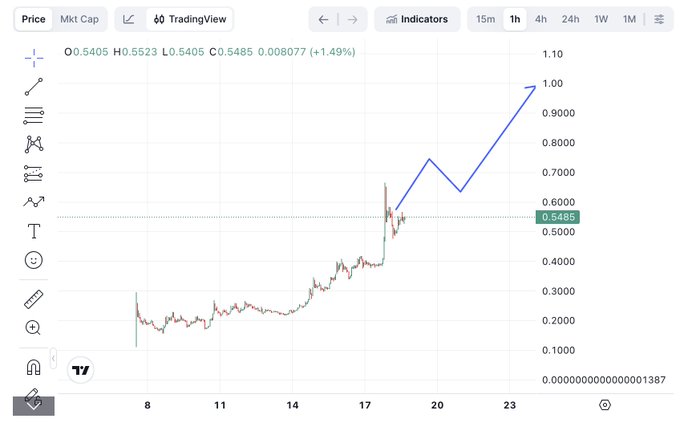Select the 24h timeframe
Image resolution: width=680 pixels, height=435 pixels.
click(570, 20)
